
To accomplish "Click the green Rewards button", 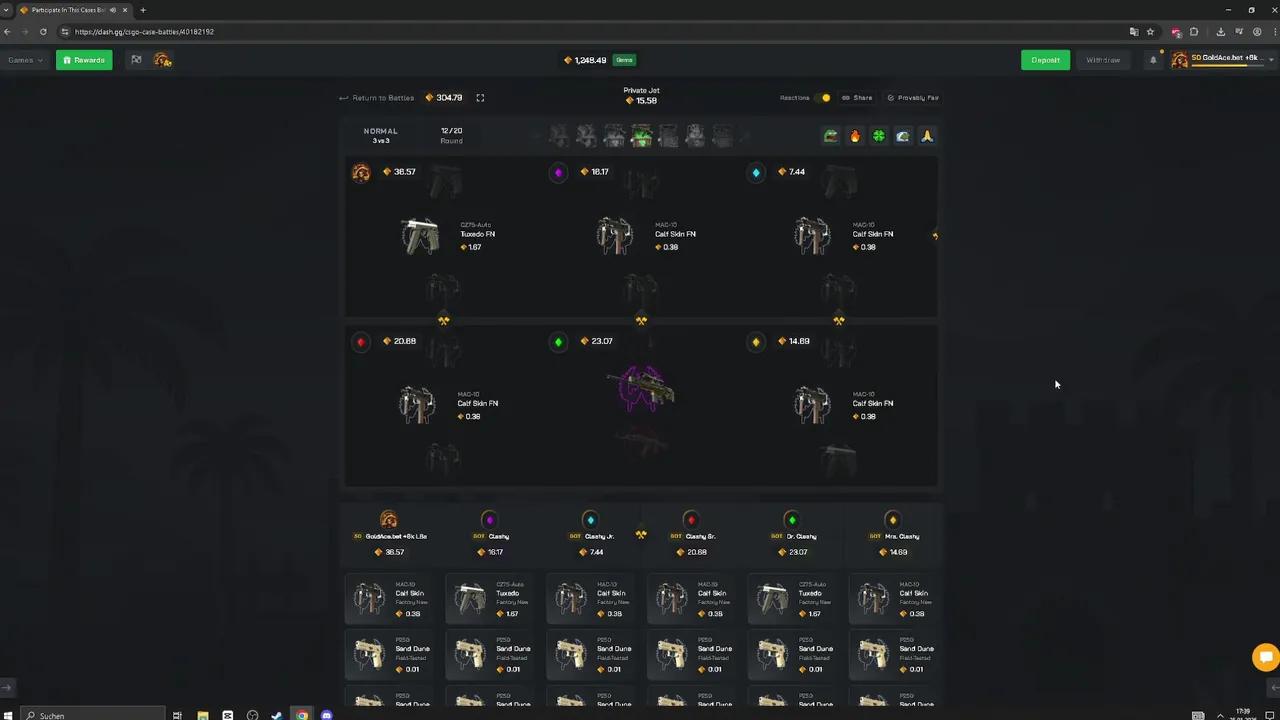I will pyautogui.click(x=84, y=60).
